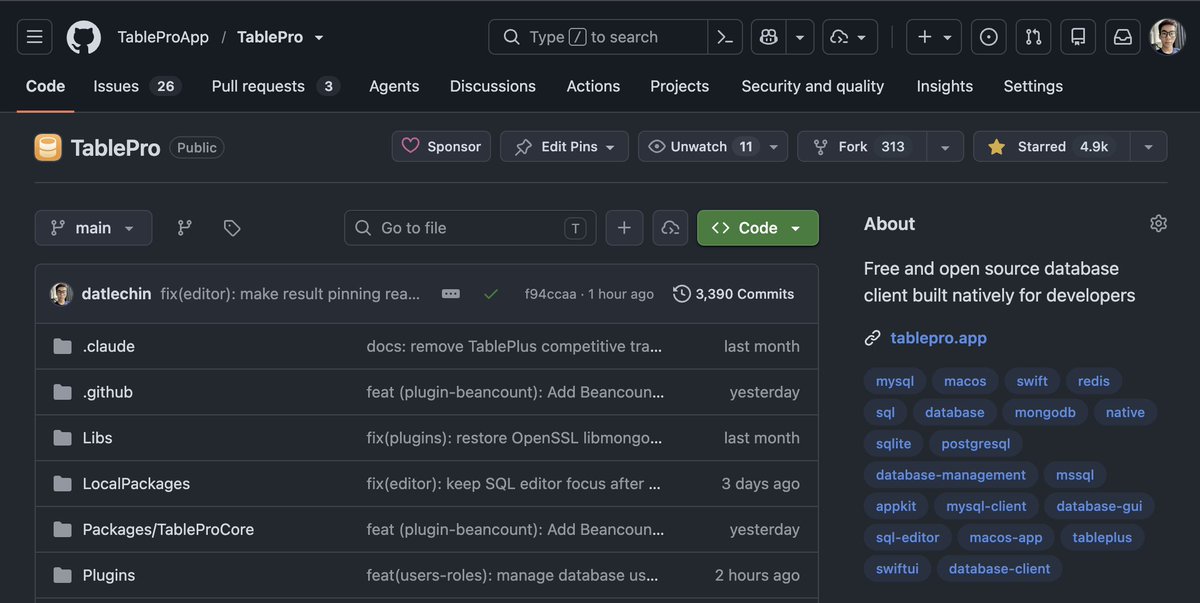The width and height of the screenshot is (1200, 603).
Task: Open the Plugins folder
Action: point(109,576)
